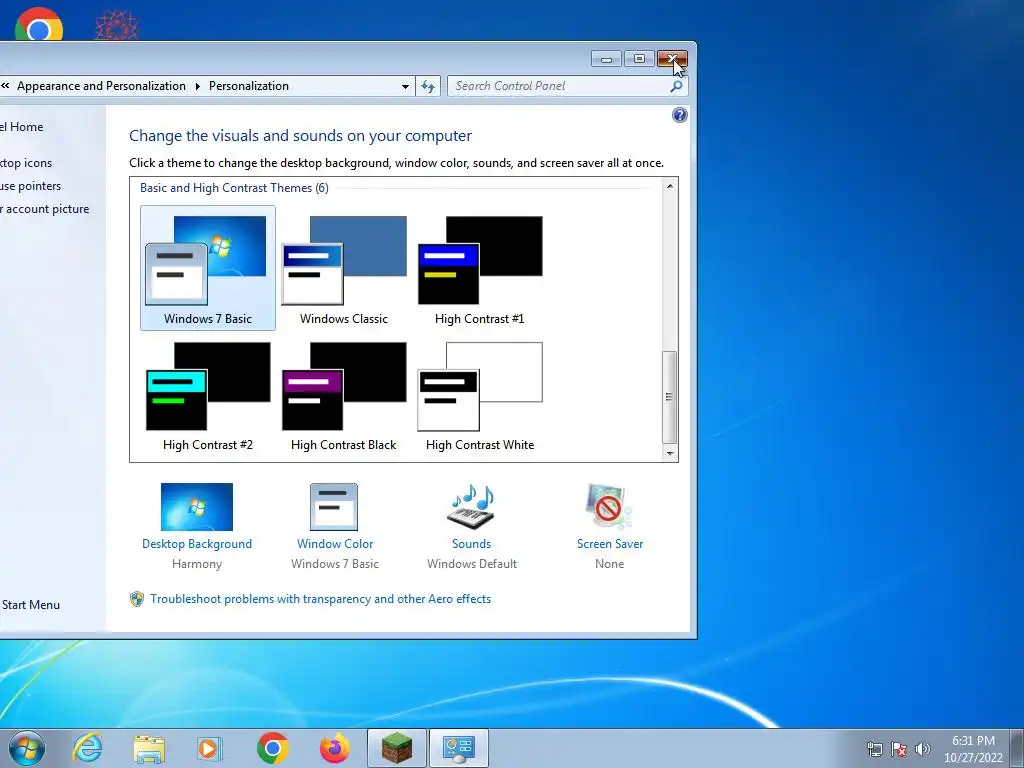Click the theme list scroll up arrow
This screenshot has height=768, width=1024.
[x=670, y=186]
